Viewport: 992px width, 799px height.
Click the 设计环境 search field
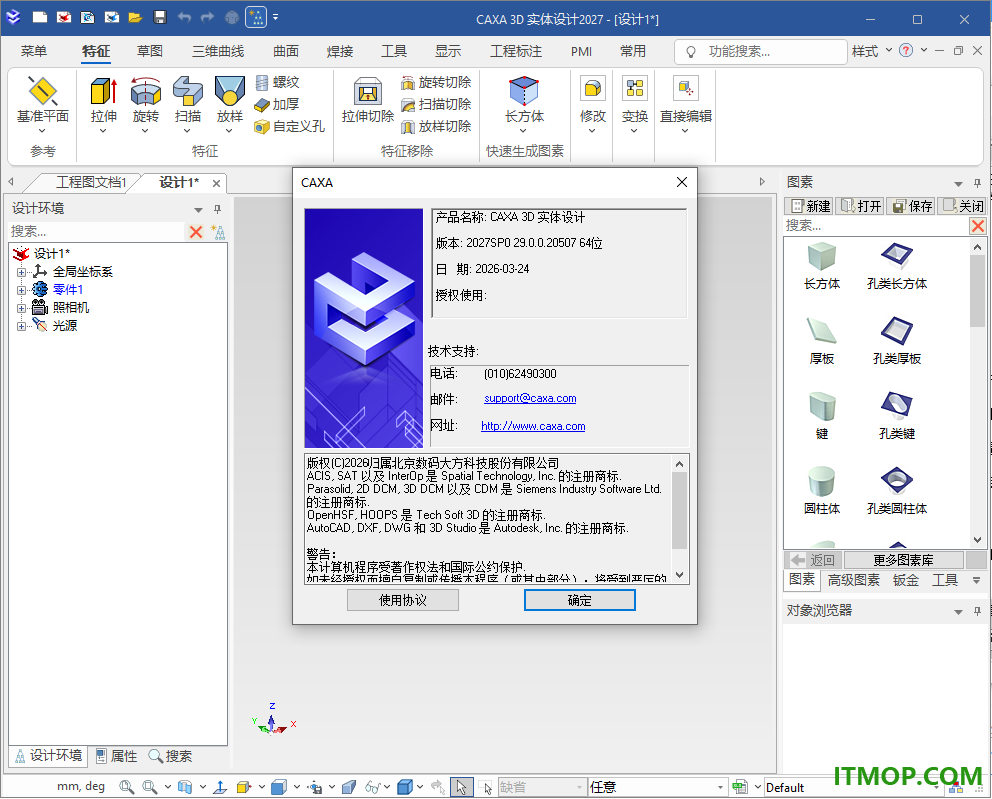pyautogui.click(x=96, y=232)
